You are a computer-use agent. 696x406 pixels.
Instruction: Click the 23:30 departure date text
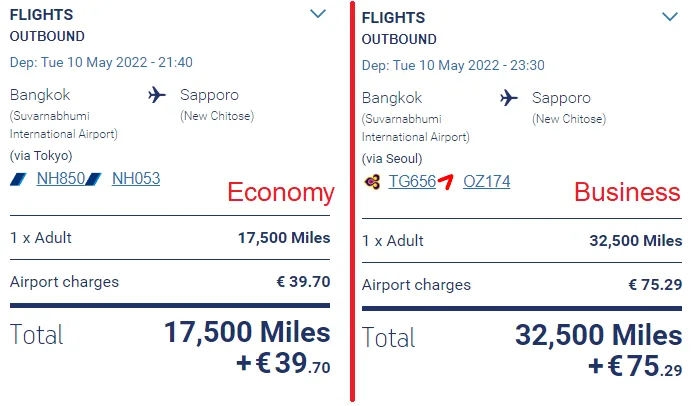click(x=453, y=65)
